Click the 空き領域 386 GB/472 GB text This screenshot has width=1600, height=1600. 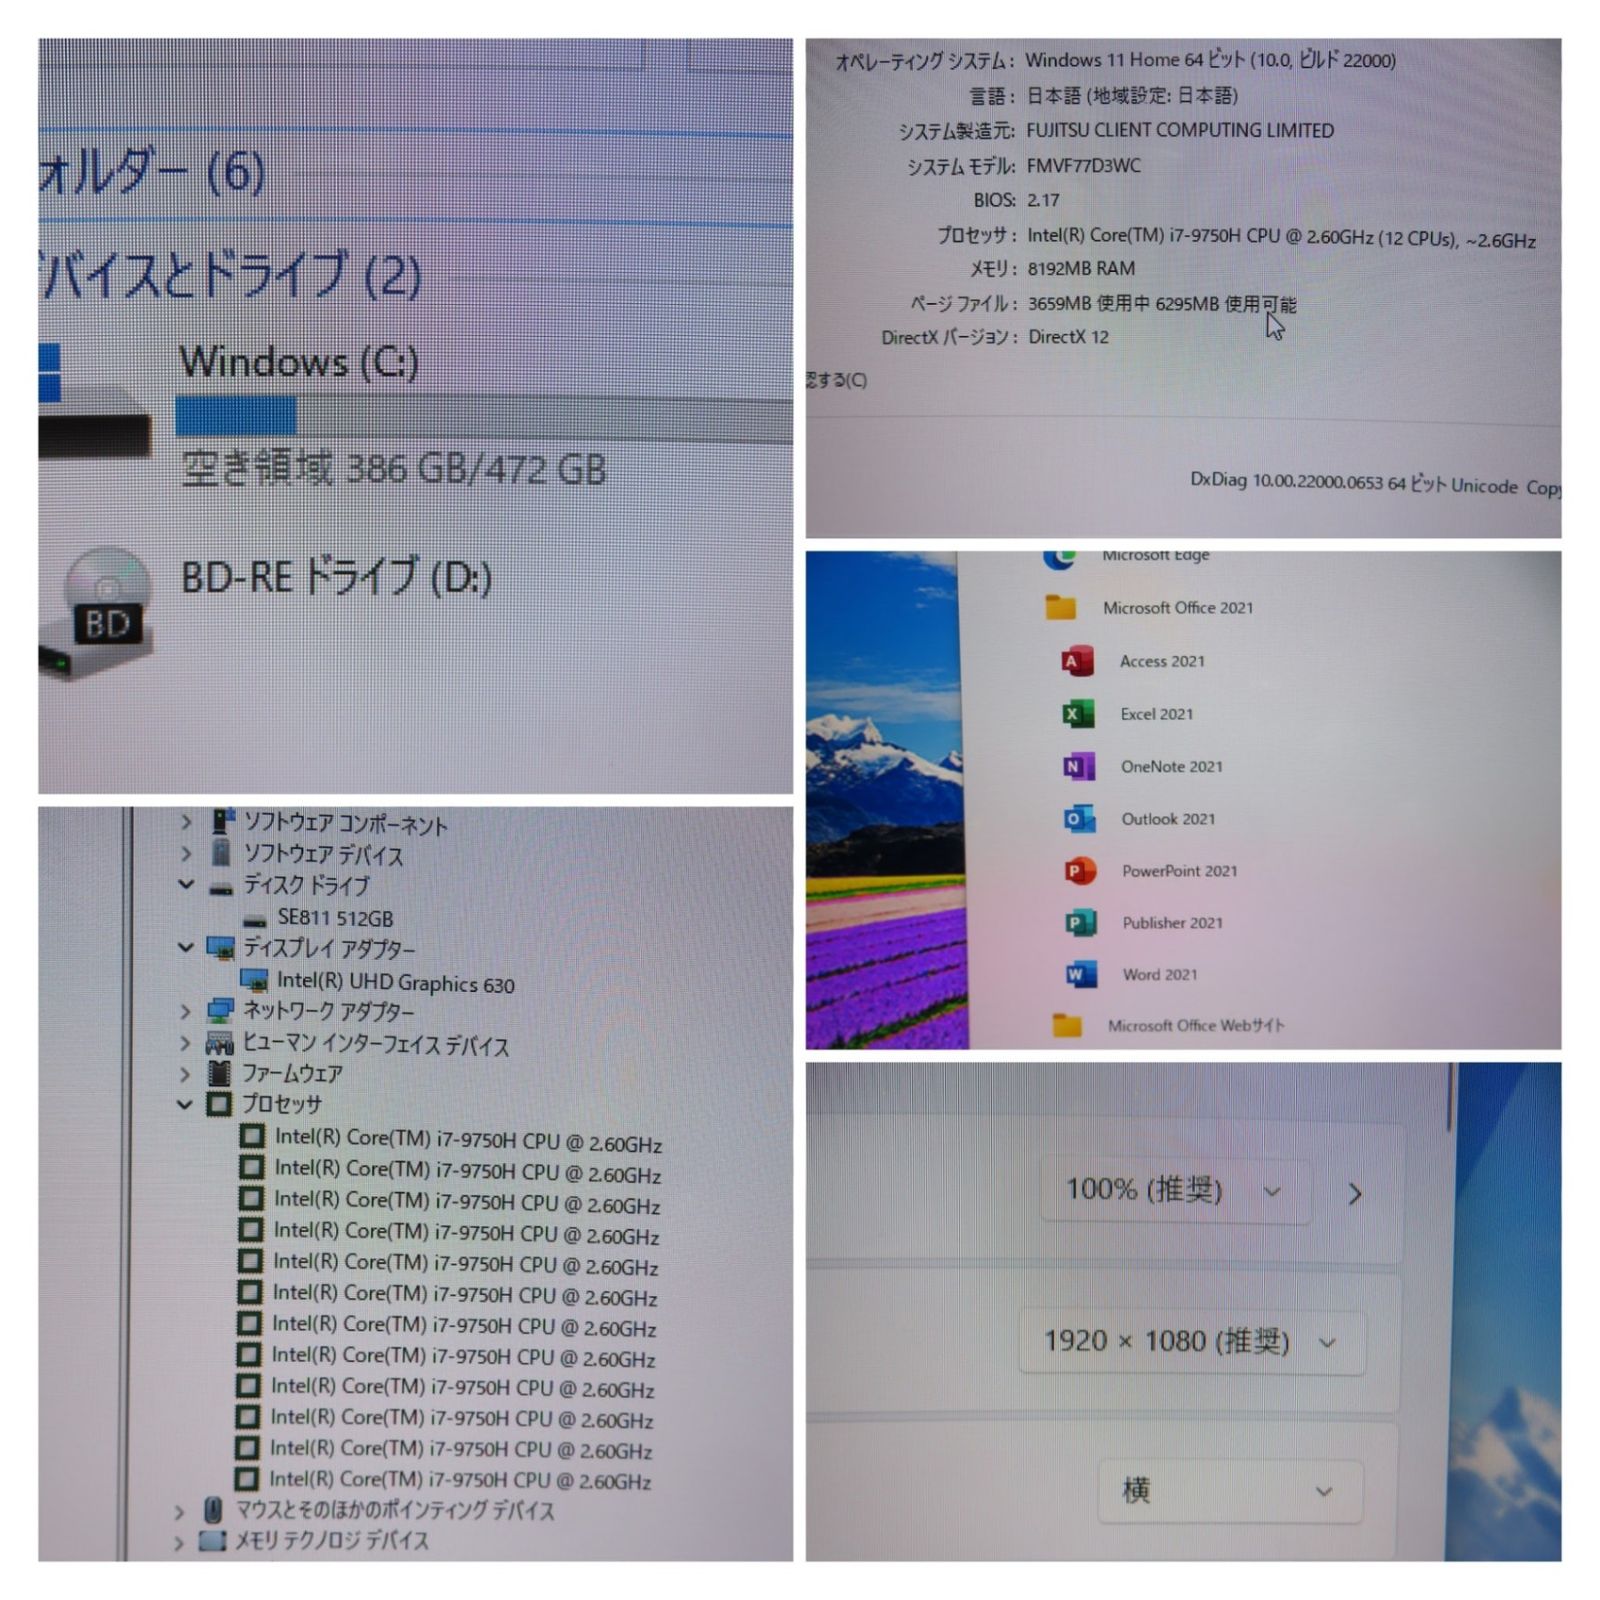click(x=394, y=469)
